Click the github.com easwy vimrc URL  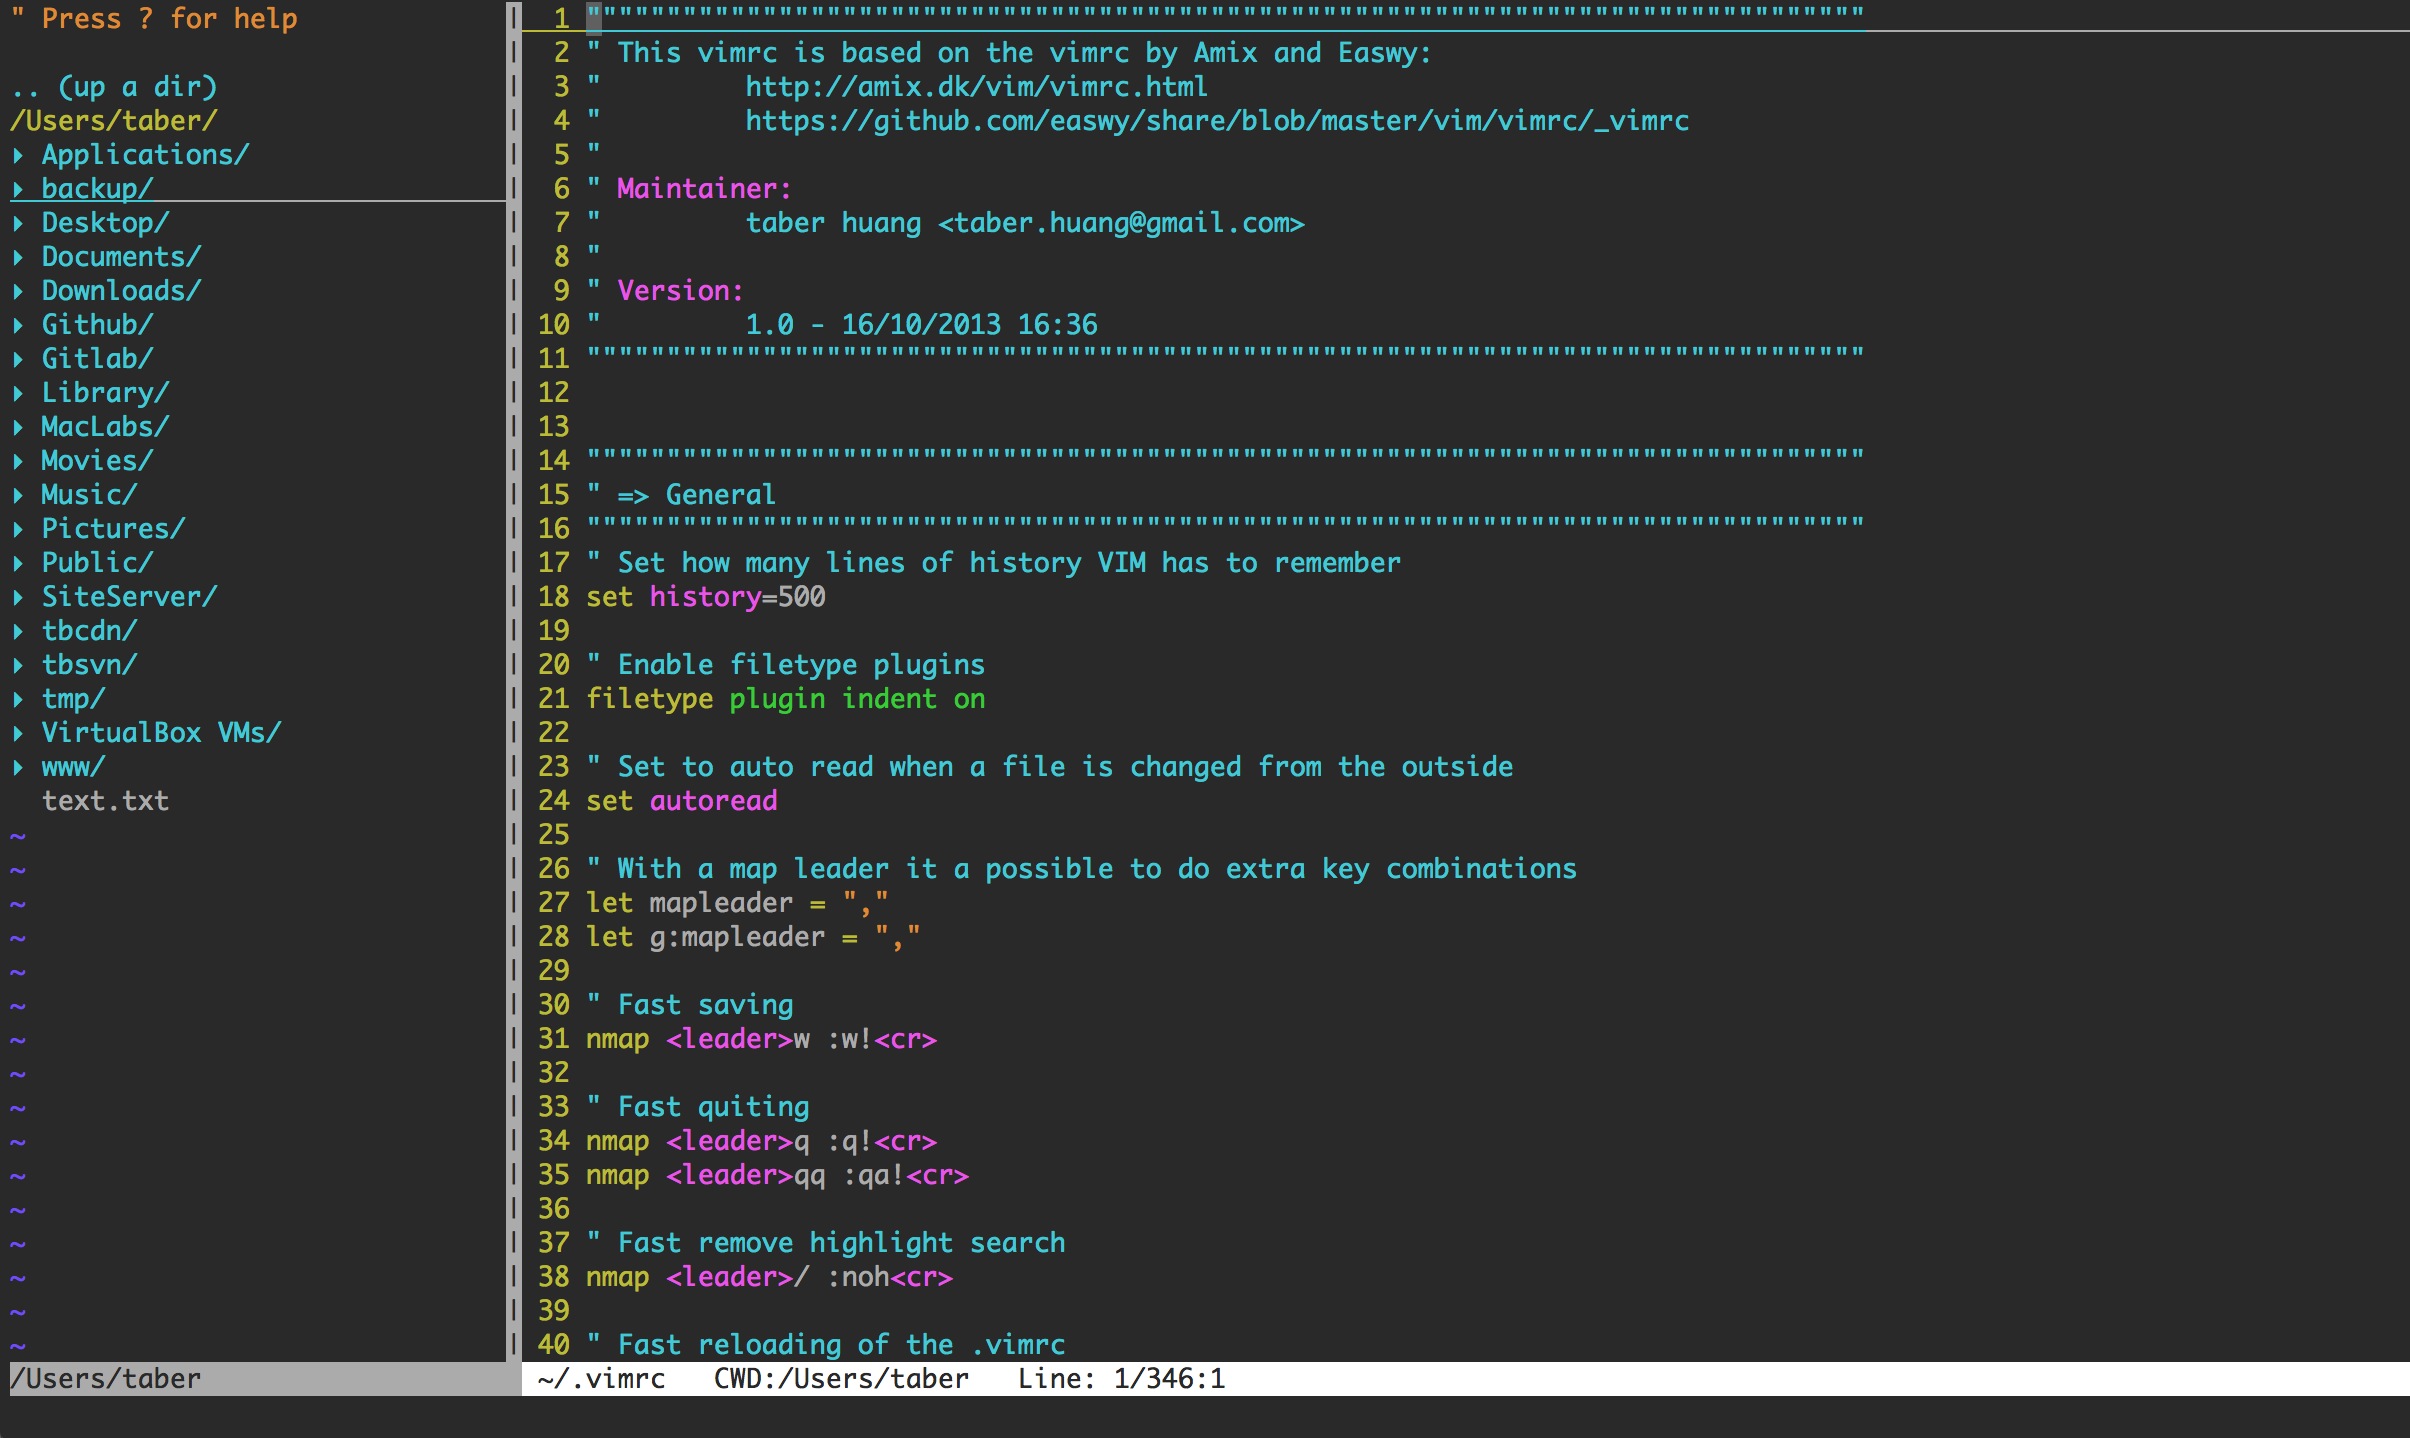[1216, 121]
